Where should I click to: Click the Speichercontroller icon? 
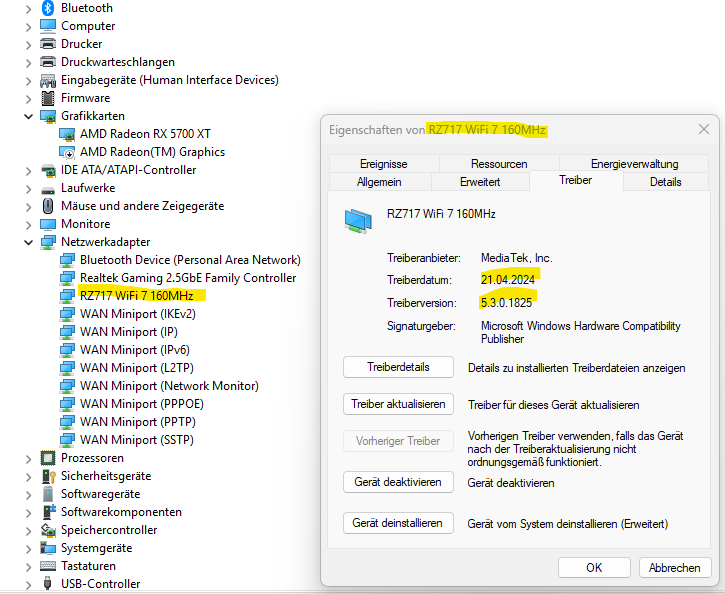48,530
